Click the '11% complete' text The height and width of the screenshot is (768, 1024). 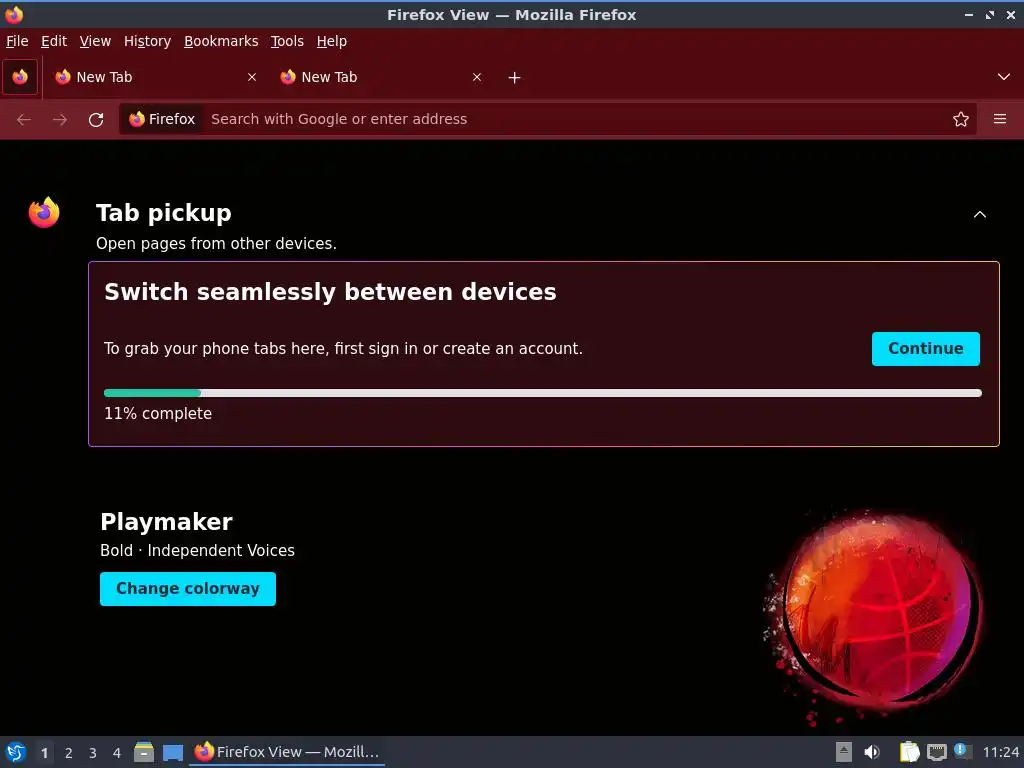click(x=158, y=414)
